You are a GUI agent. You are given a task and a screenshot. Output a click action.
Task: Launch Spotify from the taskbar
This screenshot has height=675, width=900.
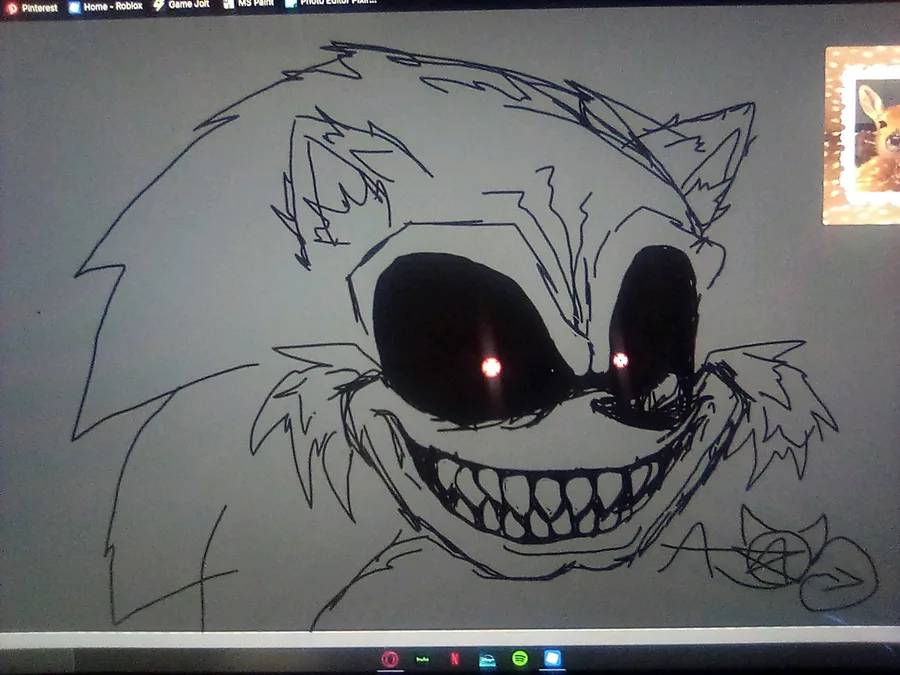pyautogui.click(x=520, y=658)
